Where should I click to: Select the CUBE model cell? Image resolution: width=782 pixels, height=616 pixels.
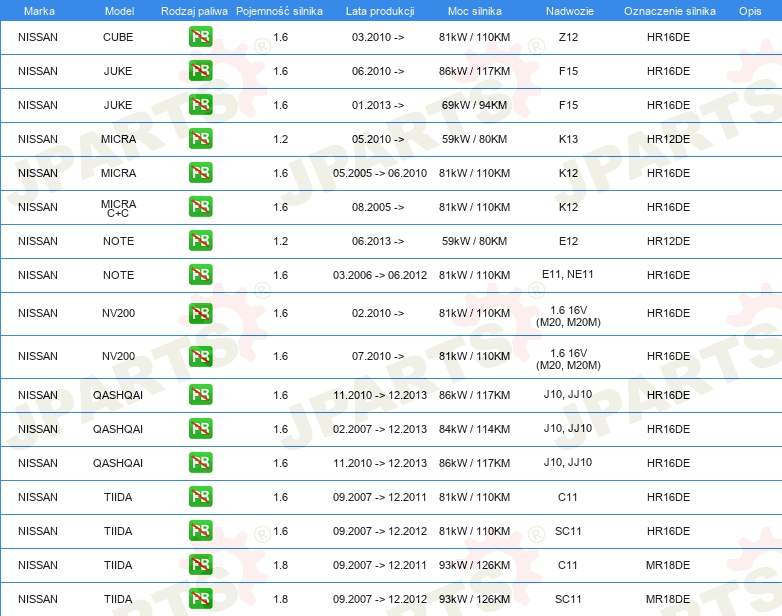tap(118, 37)
